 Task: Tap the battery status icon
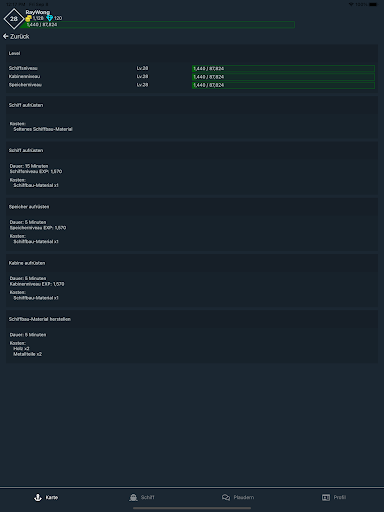[373, 4]
